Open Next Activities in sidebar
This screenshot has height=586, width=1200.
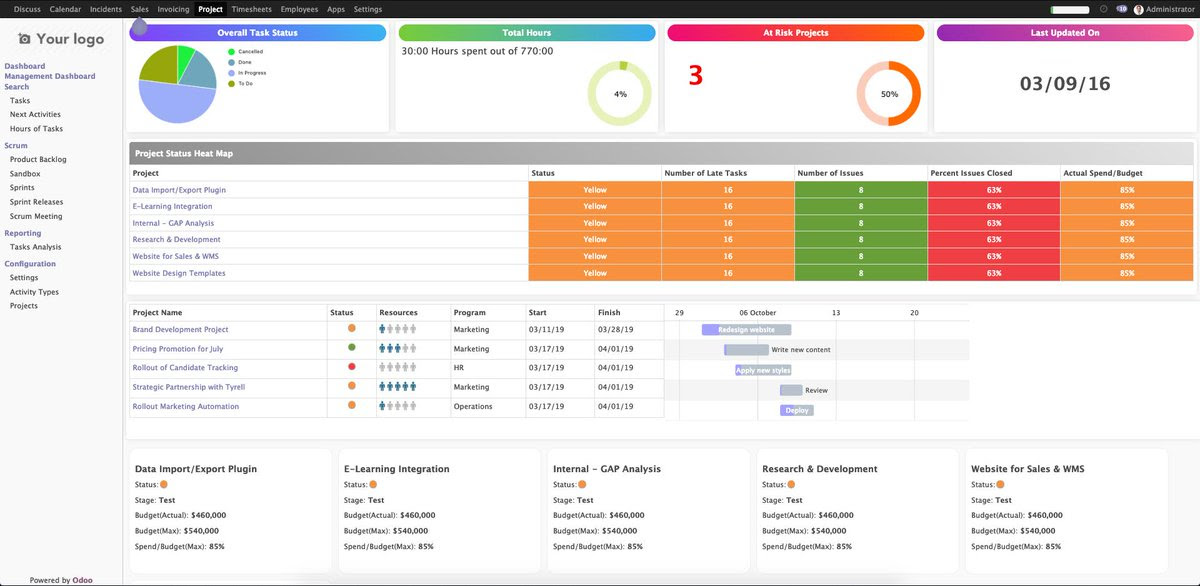coord(35,114)
